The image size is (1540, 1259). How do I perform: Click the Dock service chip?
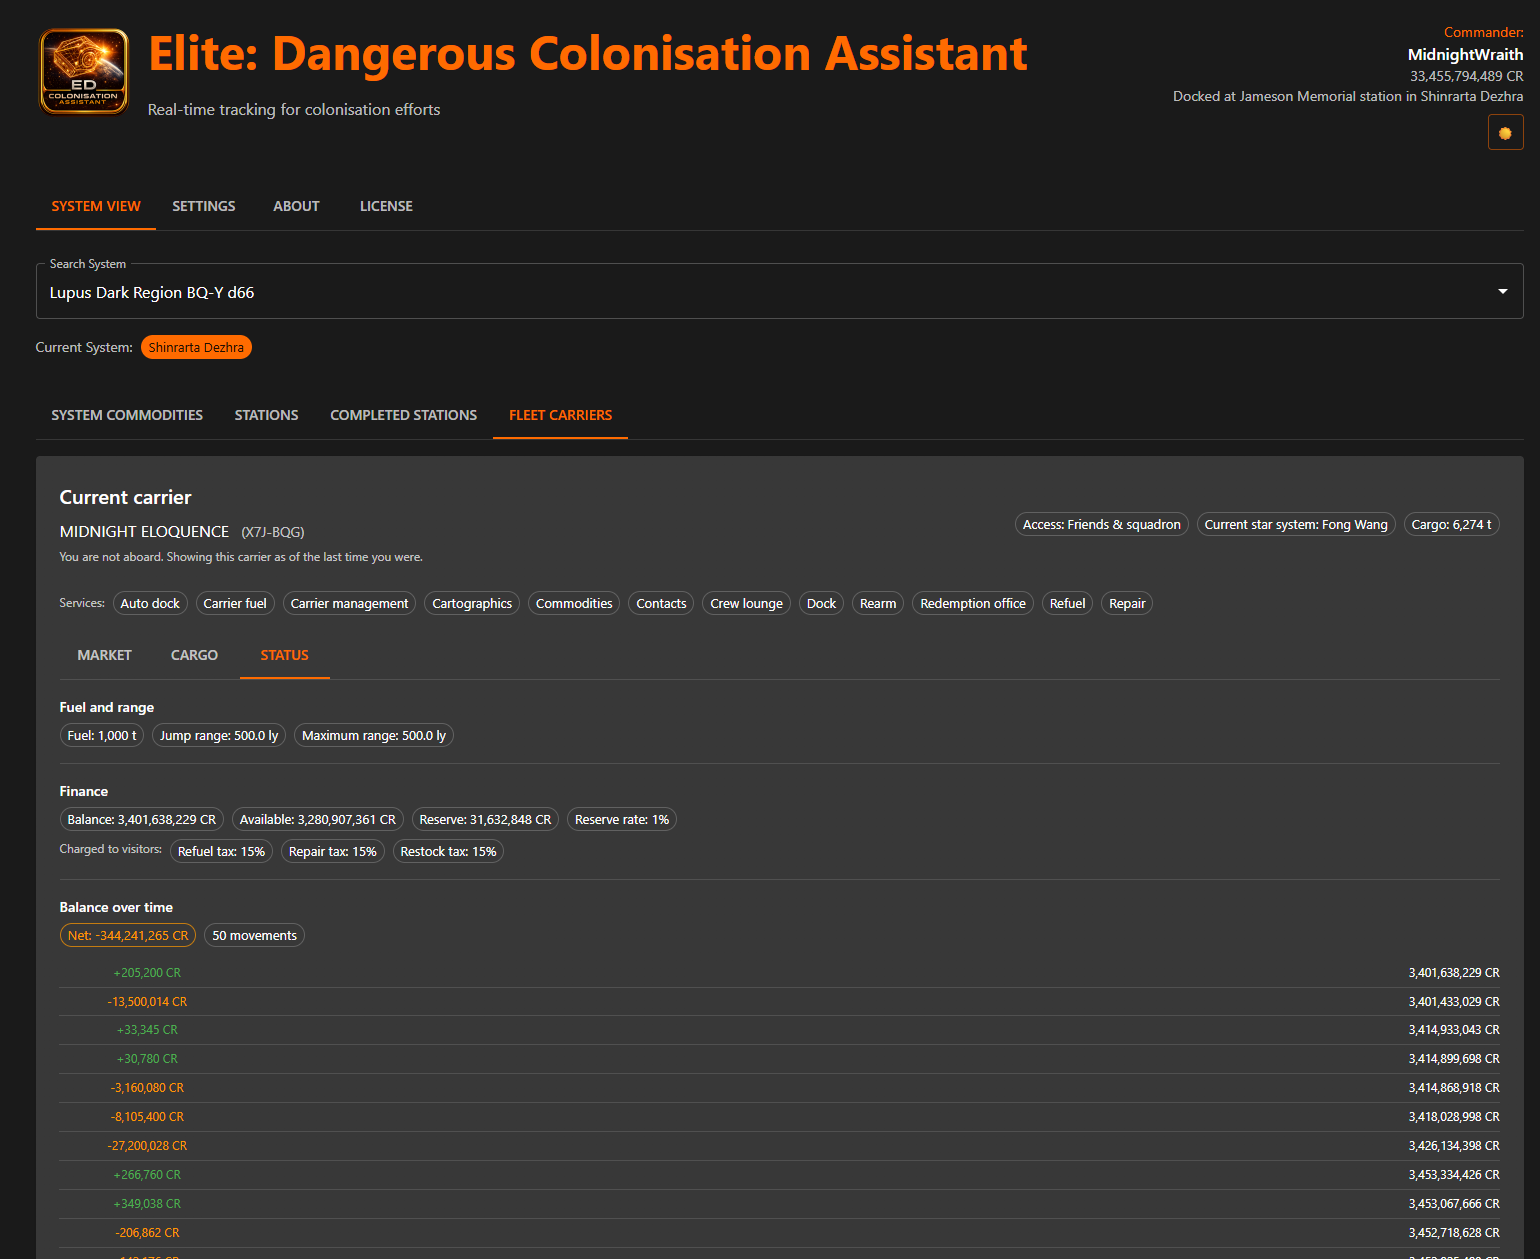[x=821, y=603]
